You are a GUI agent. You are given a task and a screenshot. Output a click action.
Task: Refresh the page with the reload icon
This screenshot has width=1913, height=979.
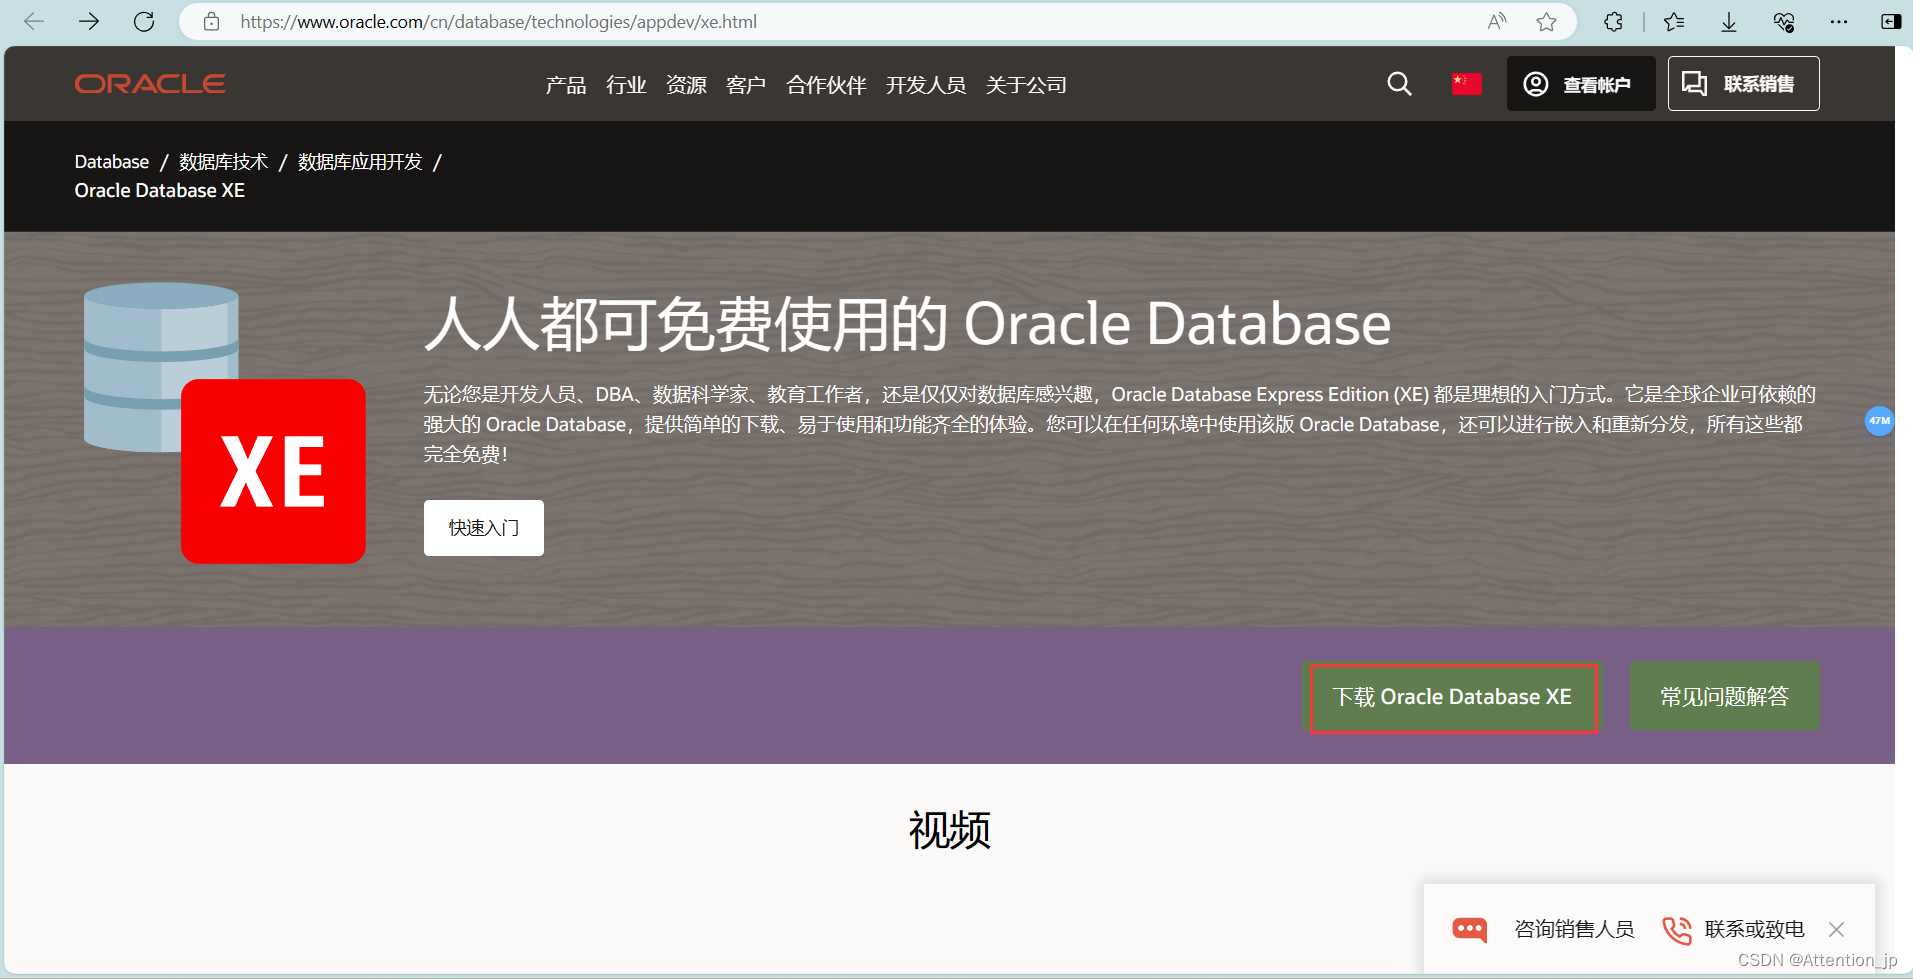143,22
